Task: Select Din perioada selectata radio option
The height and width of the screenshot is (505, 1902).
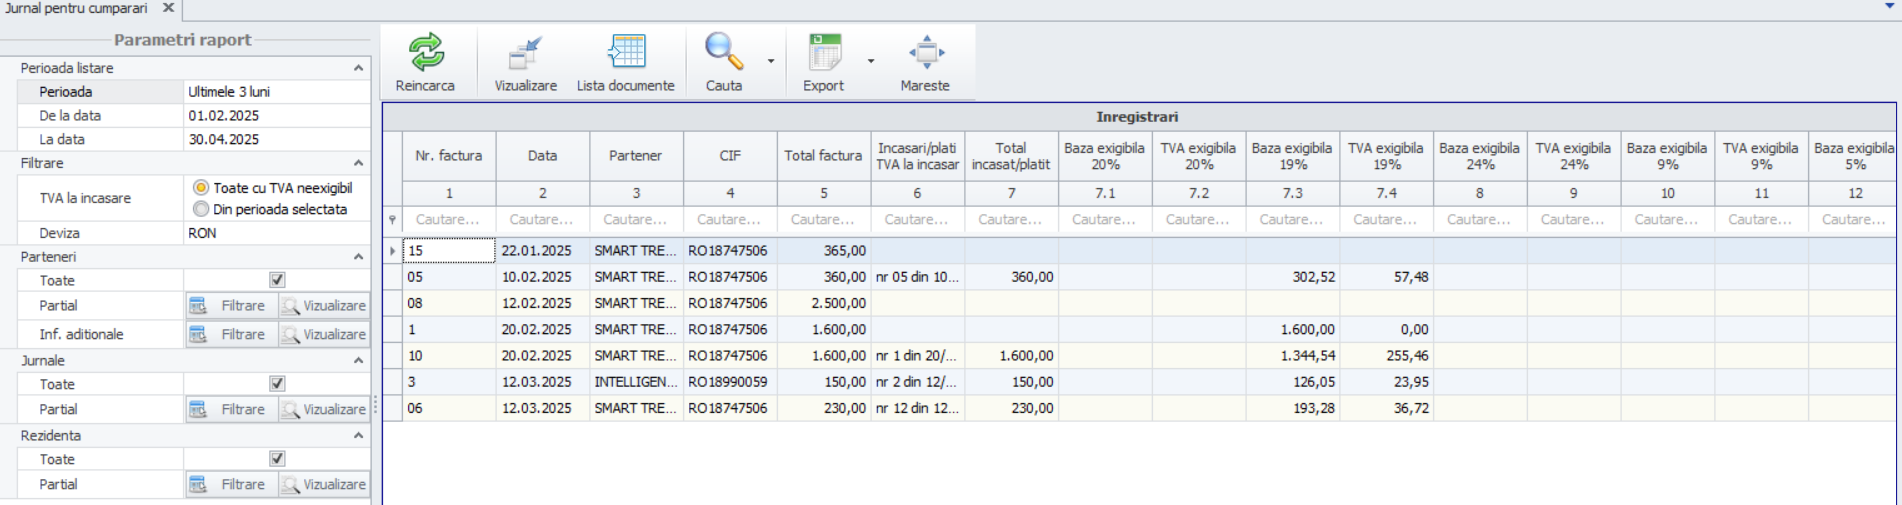Action: click(x=201, y=210)
